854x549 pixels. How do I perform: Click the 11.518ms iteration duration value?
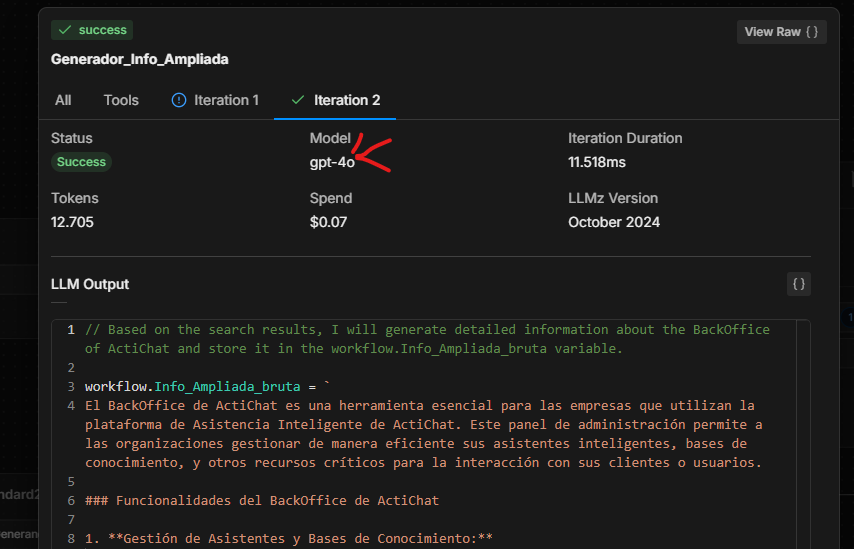click(x=596, y=162)
